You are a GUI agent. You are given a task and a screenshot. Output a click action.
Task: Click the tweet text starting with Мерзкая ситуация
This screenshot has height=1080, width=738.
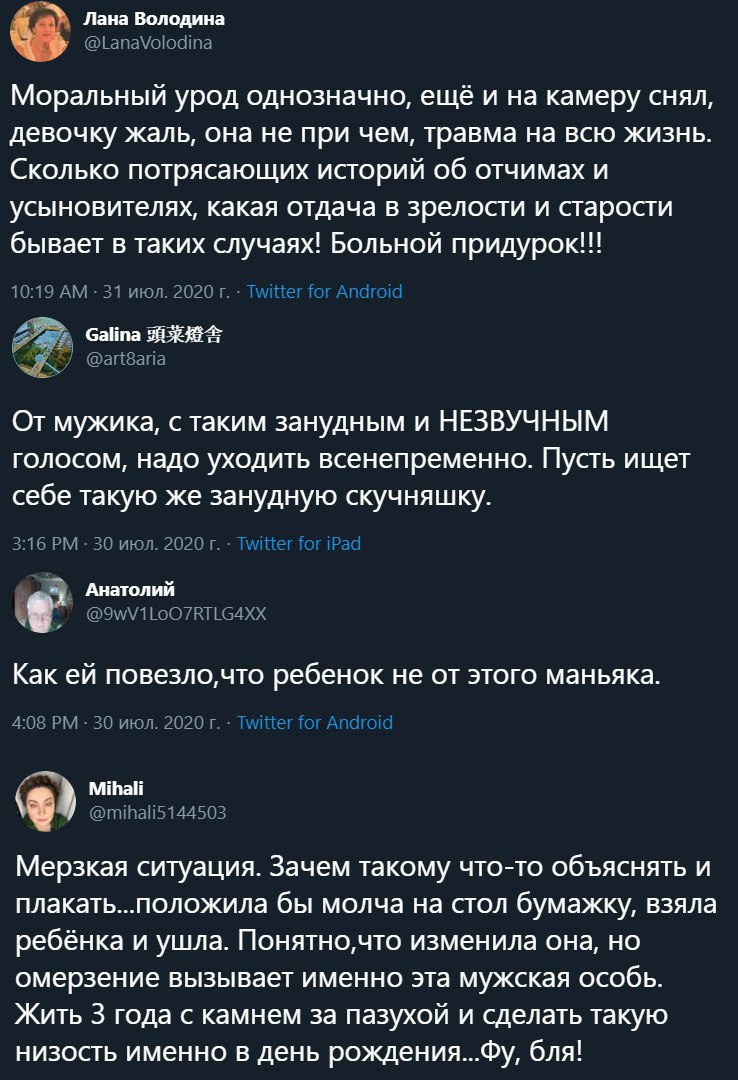tap(366, 959)
